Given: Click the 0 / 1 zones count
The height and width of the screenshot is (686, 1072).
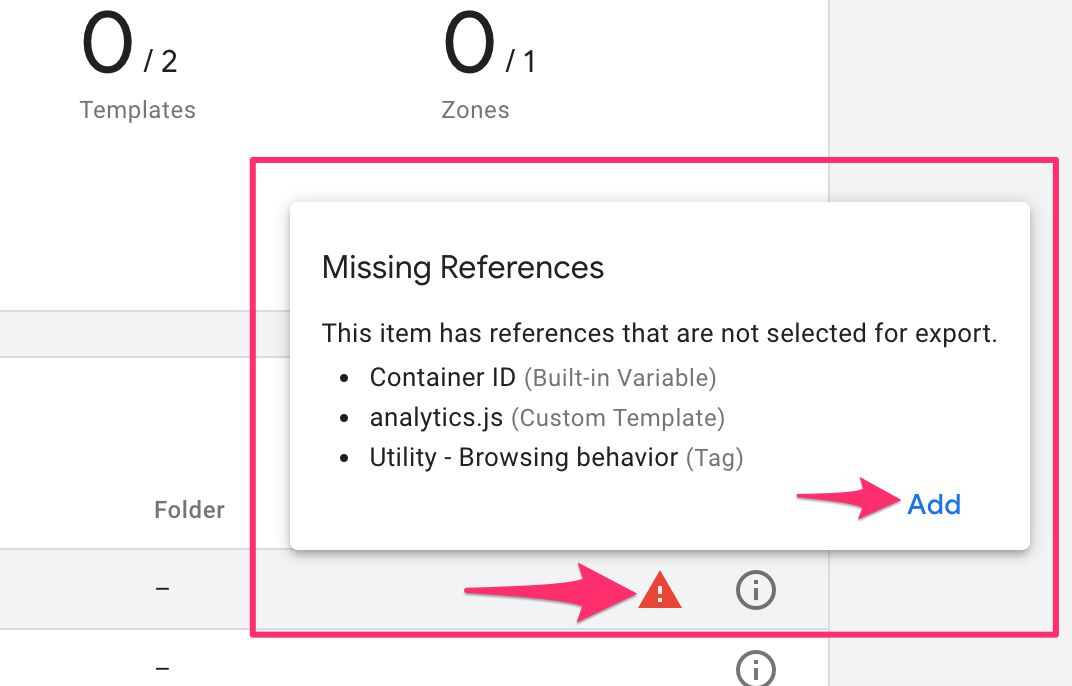Looking at the screenshot, I should tap(490, 44).
